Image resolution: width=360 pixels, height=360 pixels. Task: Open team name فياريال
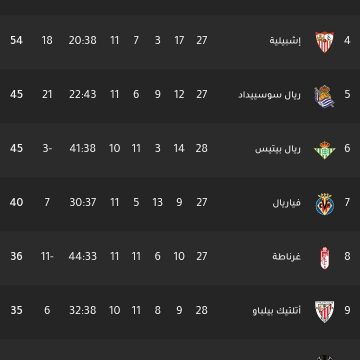click(x=287, y=203)
